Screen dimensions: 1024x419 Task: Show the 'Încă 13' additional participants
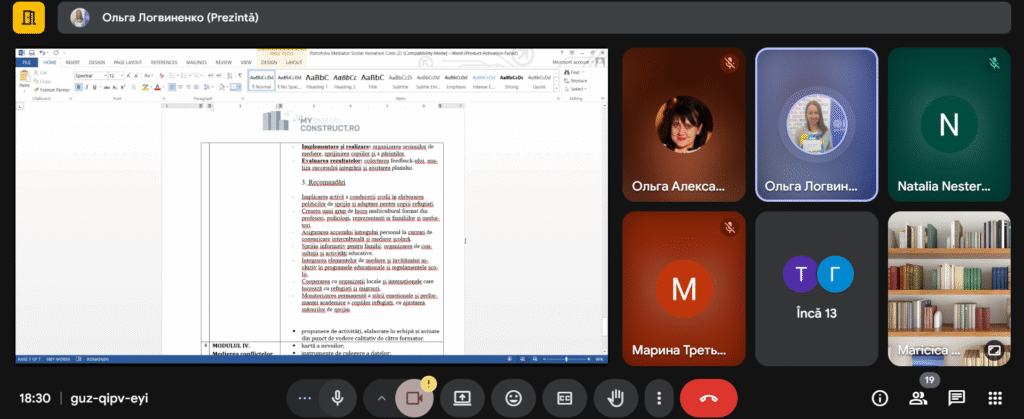coord(816,288)
